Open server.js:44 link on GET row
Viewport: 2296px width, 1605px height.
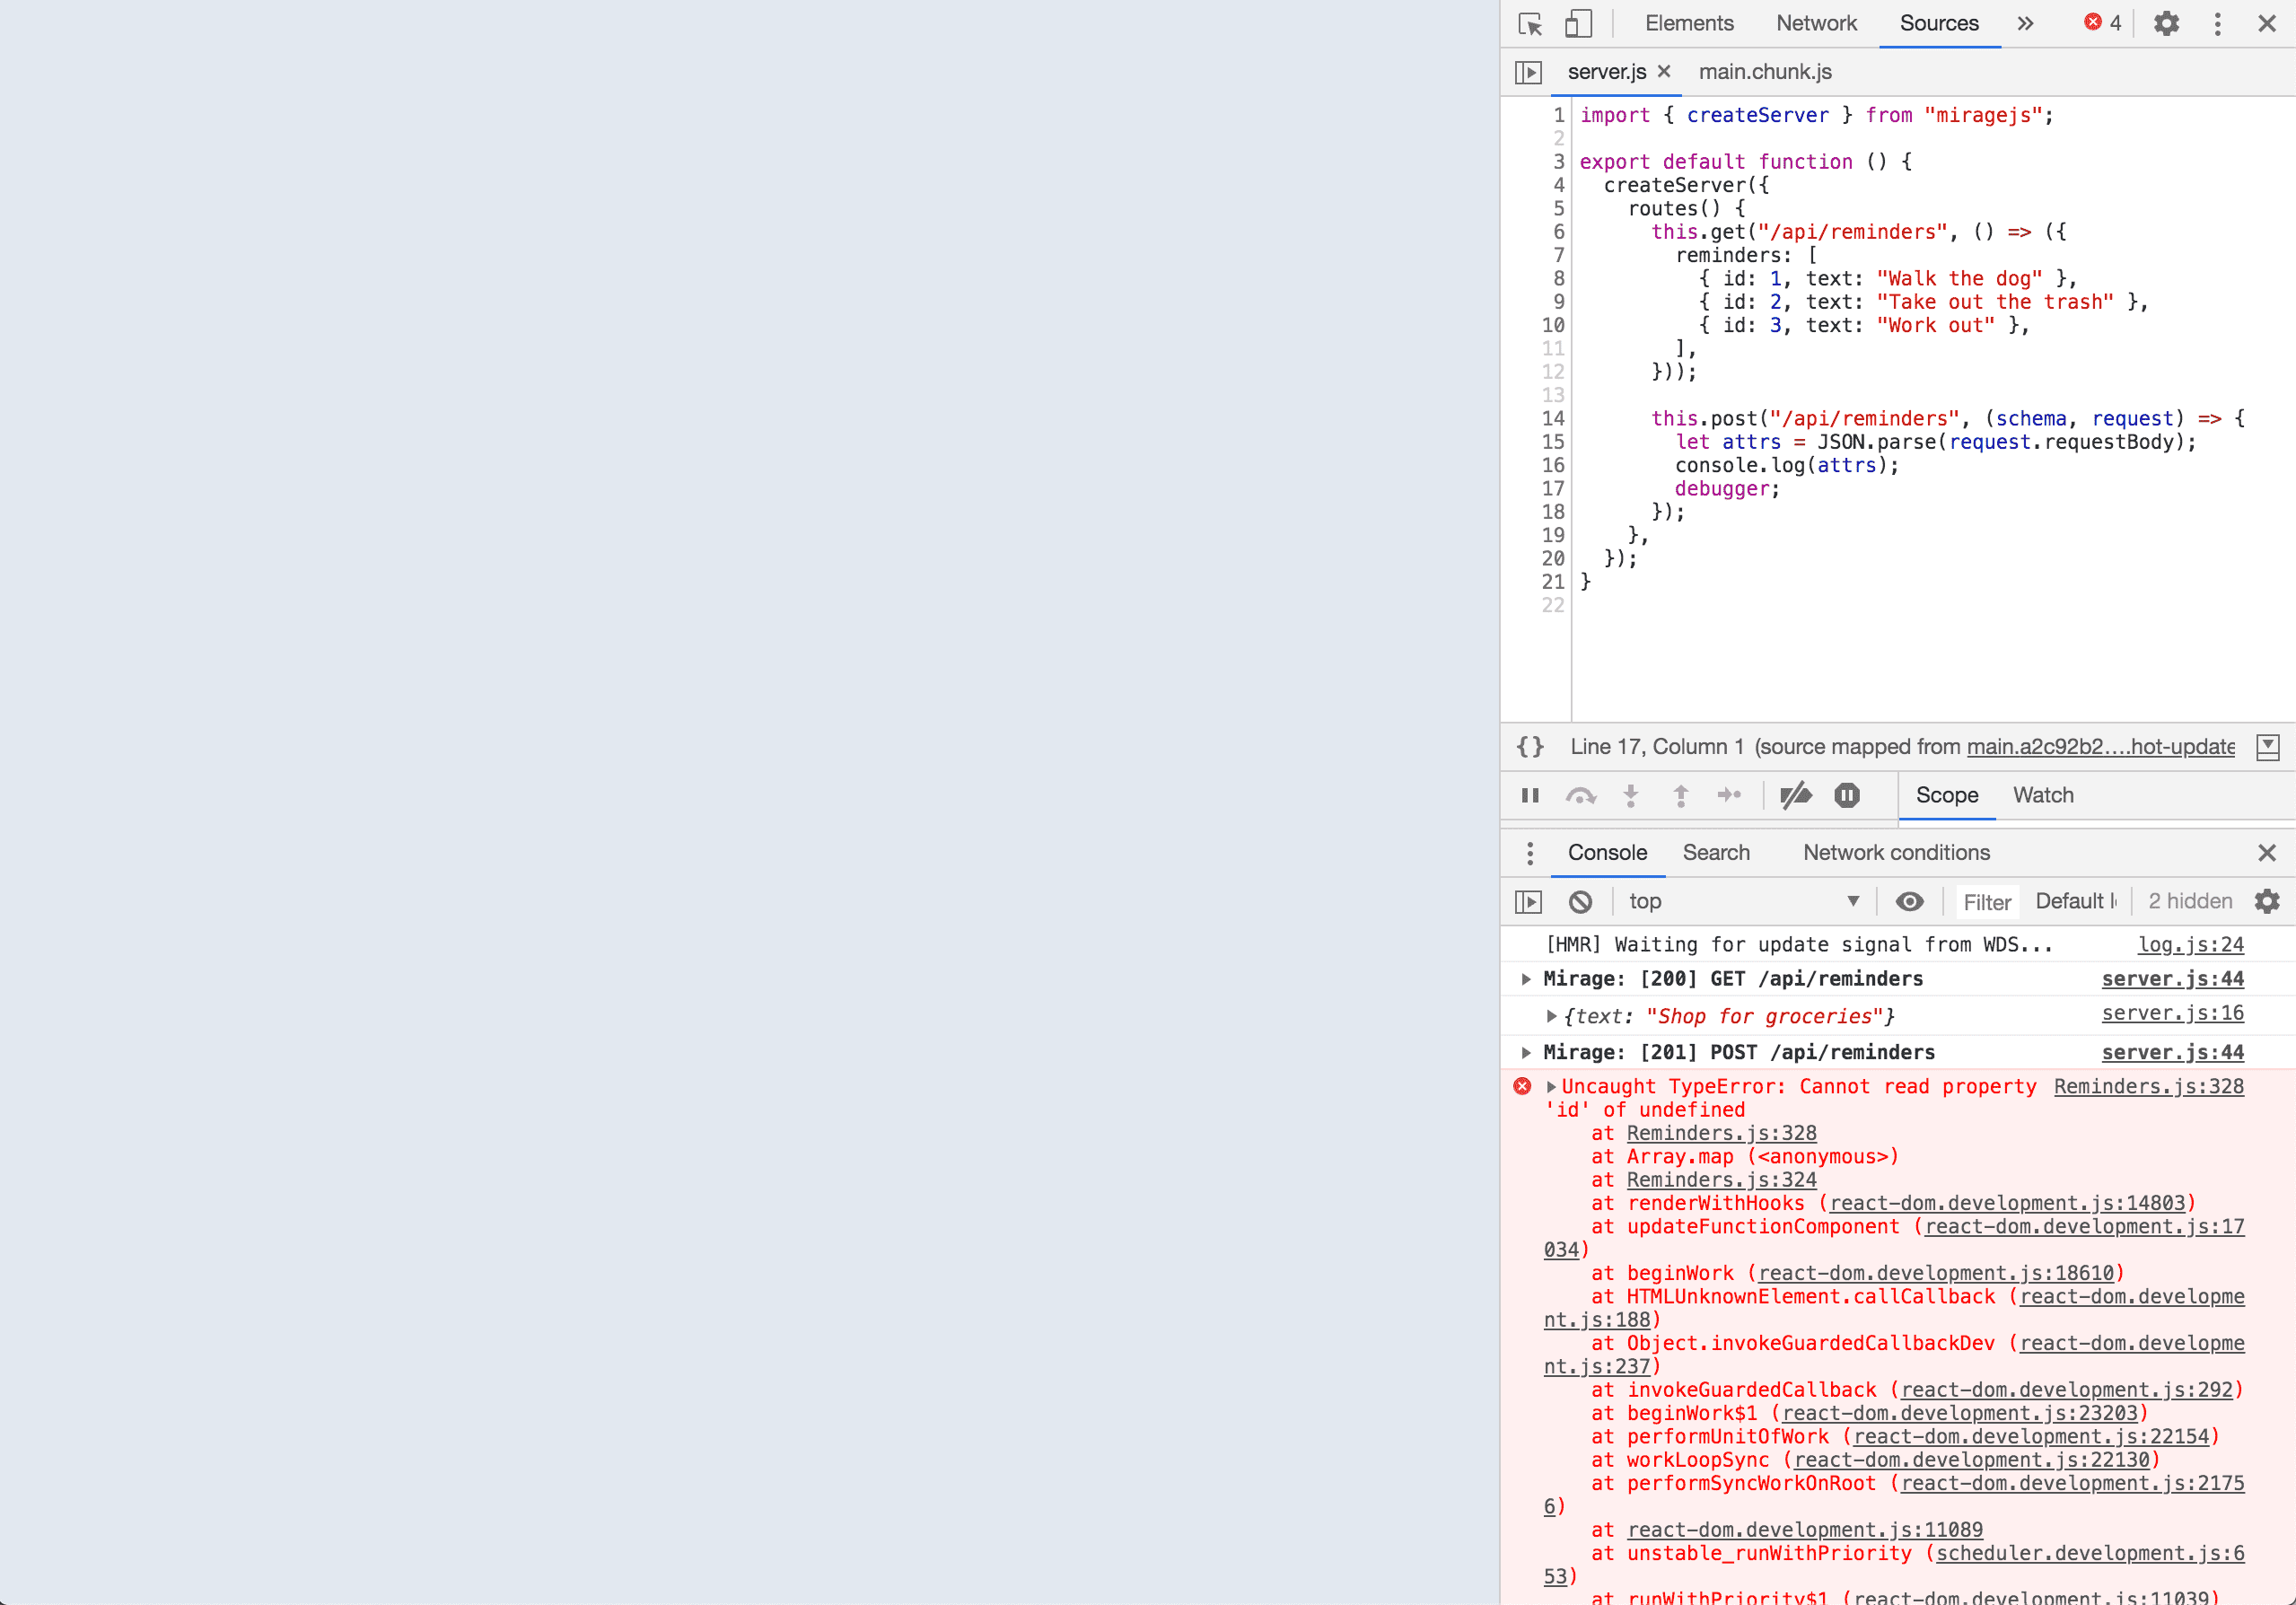[x=2172, y=979]
